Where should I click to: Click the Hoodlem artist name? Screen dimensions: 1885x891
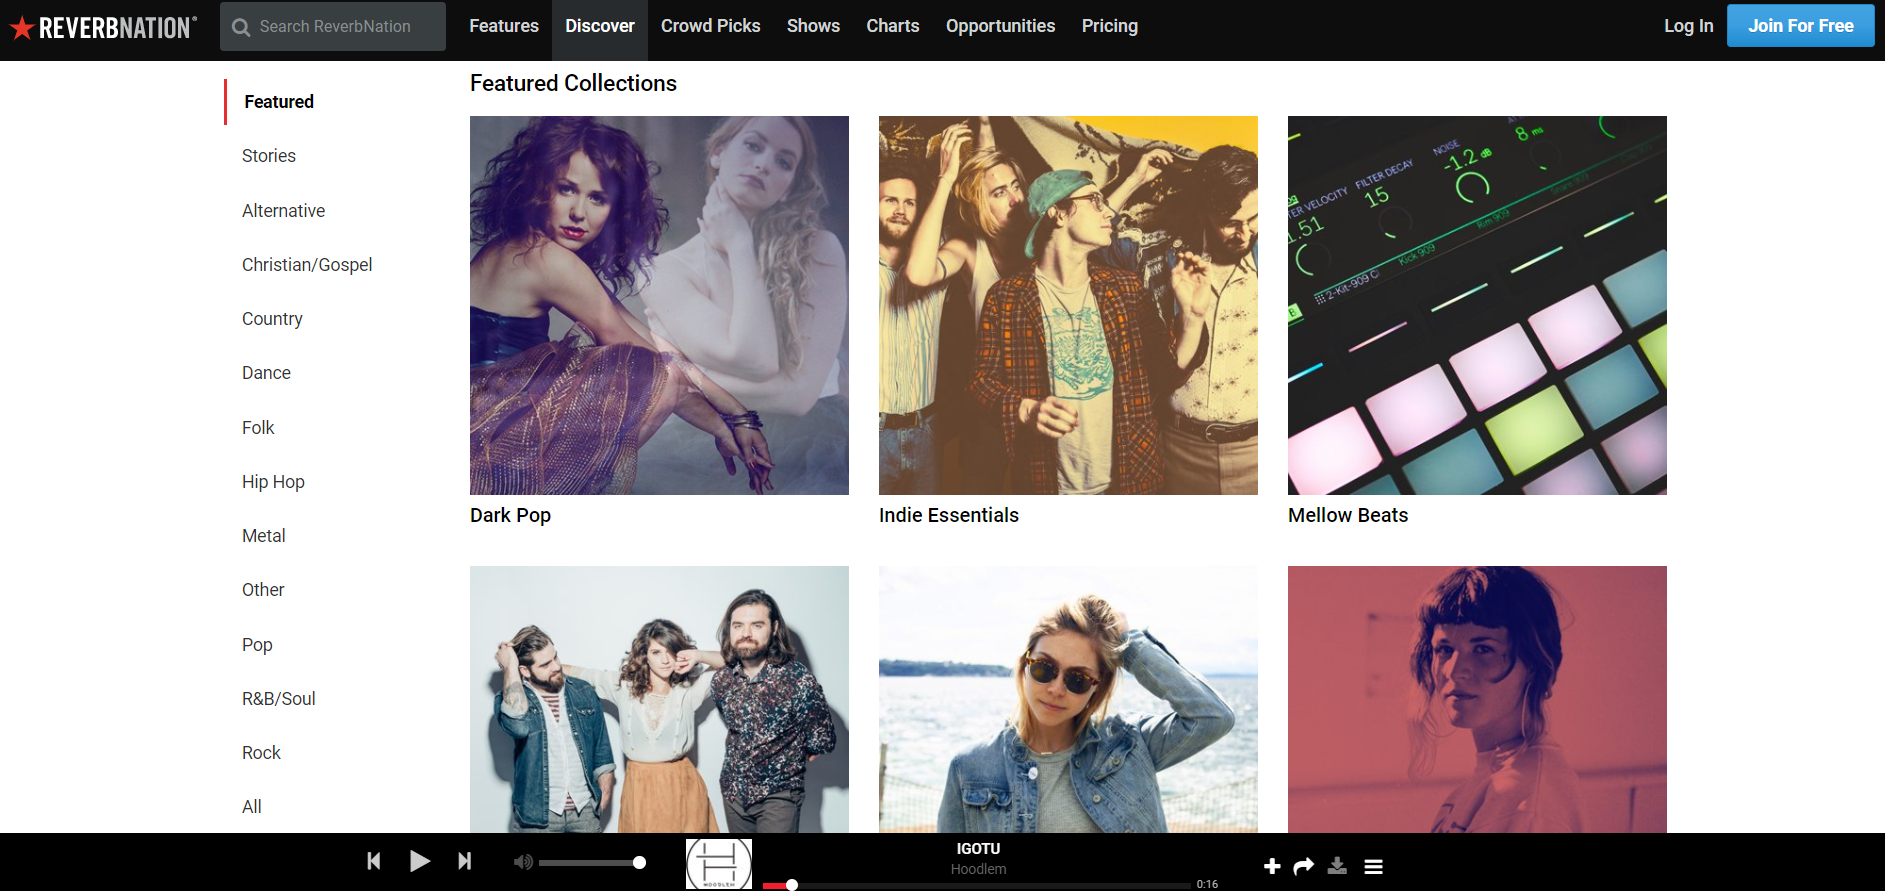coord(978,869)
